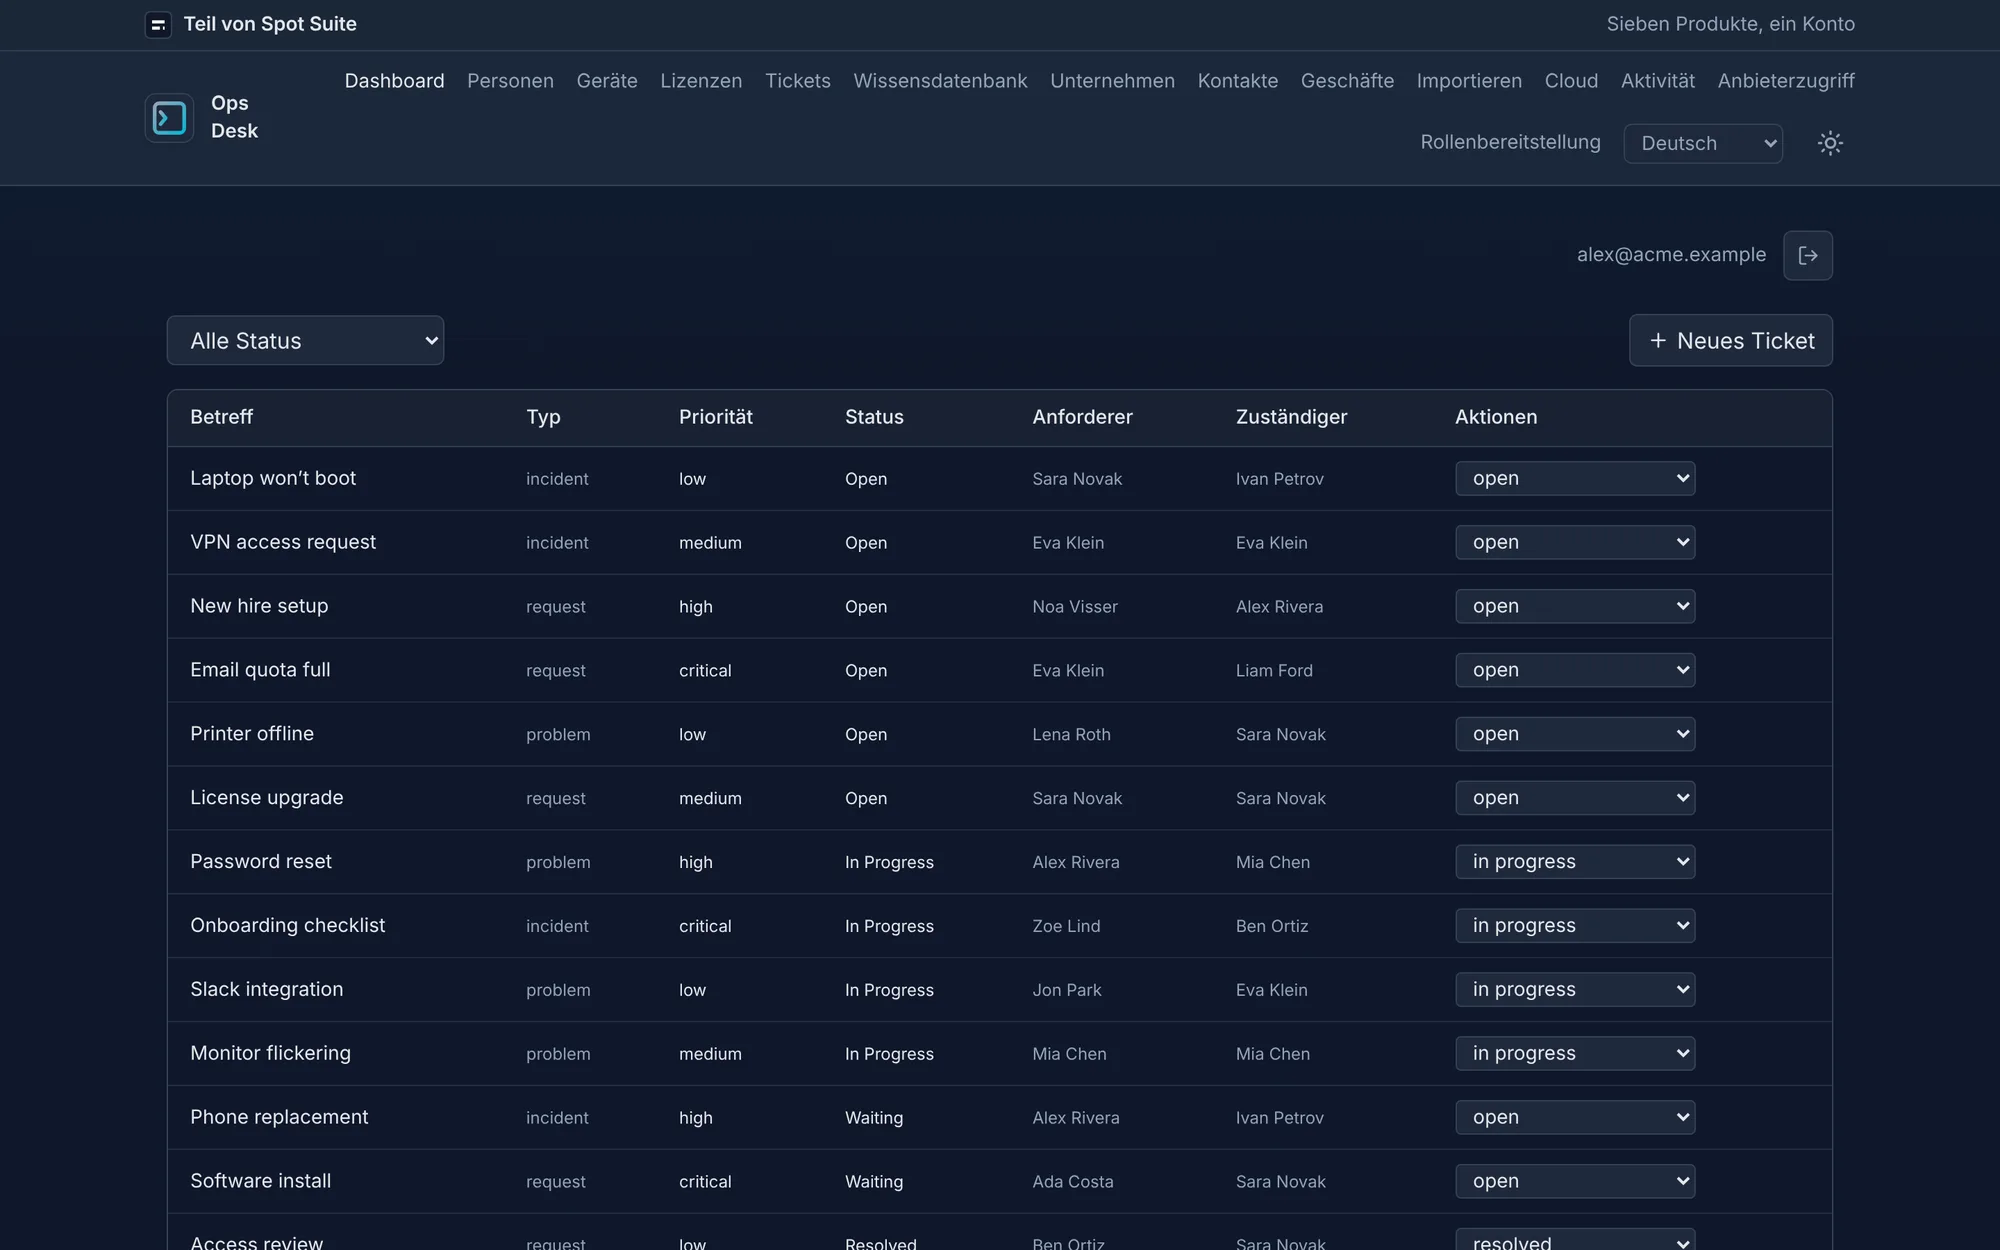Click plus icon in Neues Ticket button
The width and height of the screenshot is (2000, 1250).
(x=1658, y=341)
